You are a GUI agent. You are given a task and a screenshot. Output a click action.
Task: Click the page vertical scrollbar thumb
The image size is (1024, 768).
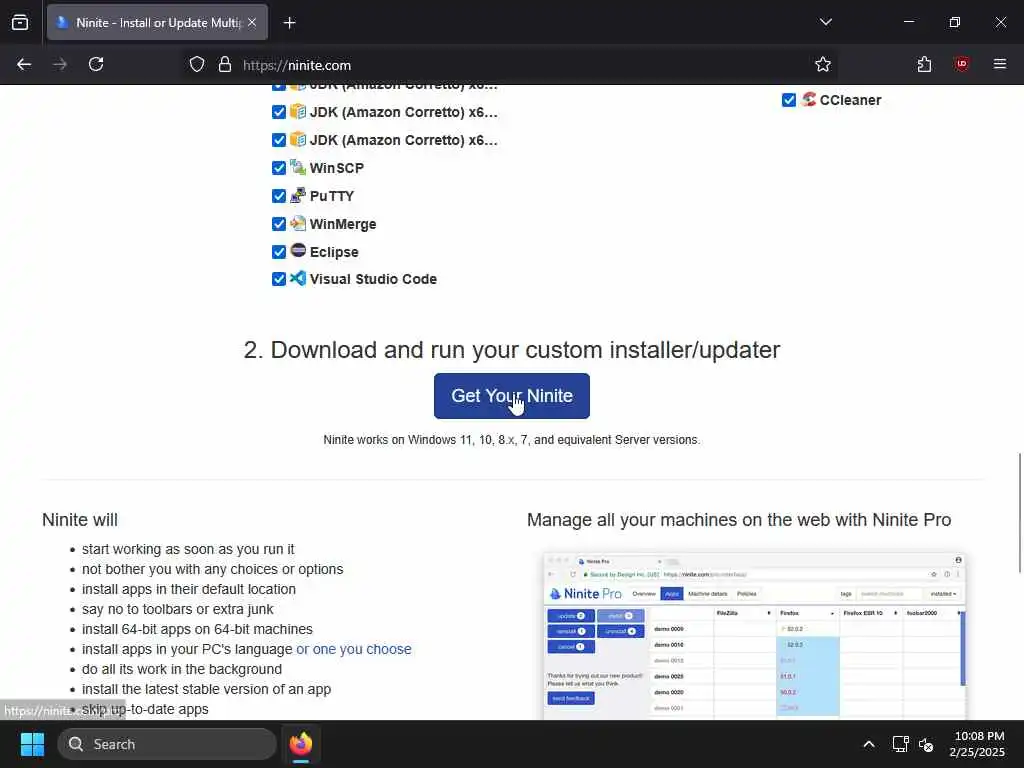tap(1019, 513)
